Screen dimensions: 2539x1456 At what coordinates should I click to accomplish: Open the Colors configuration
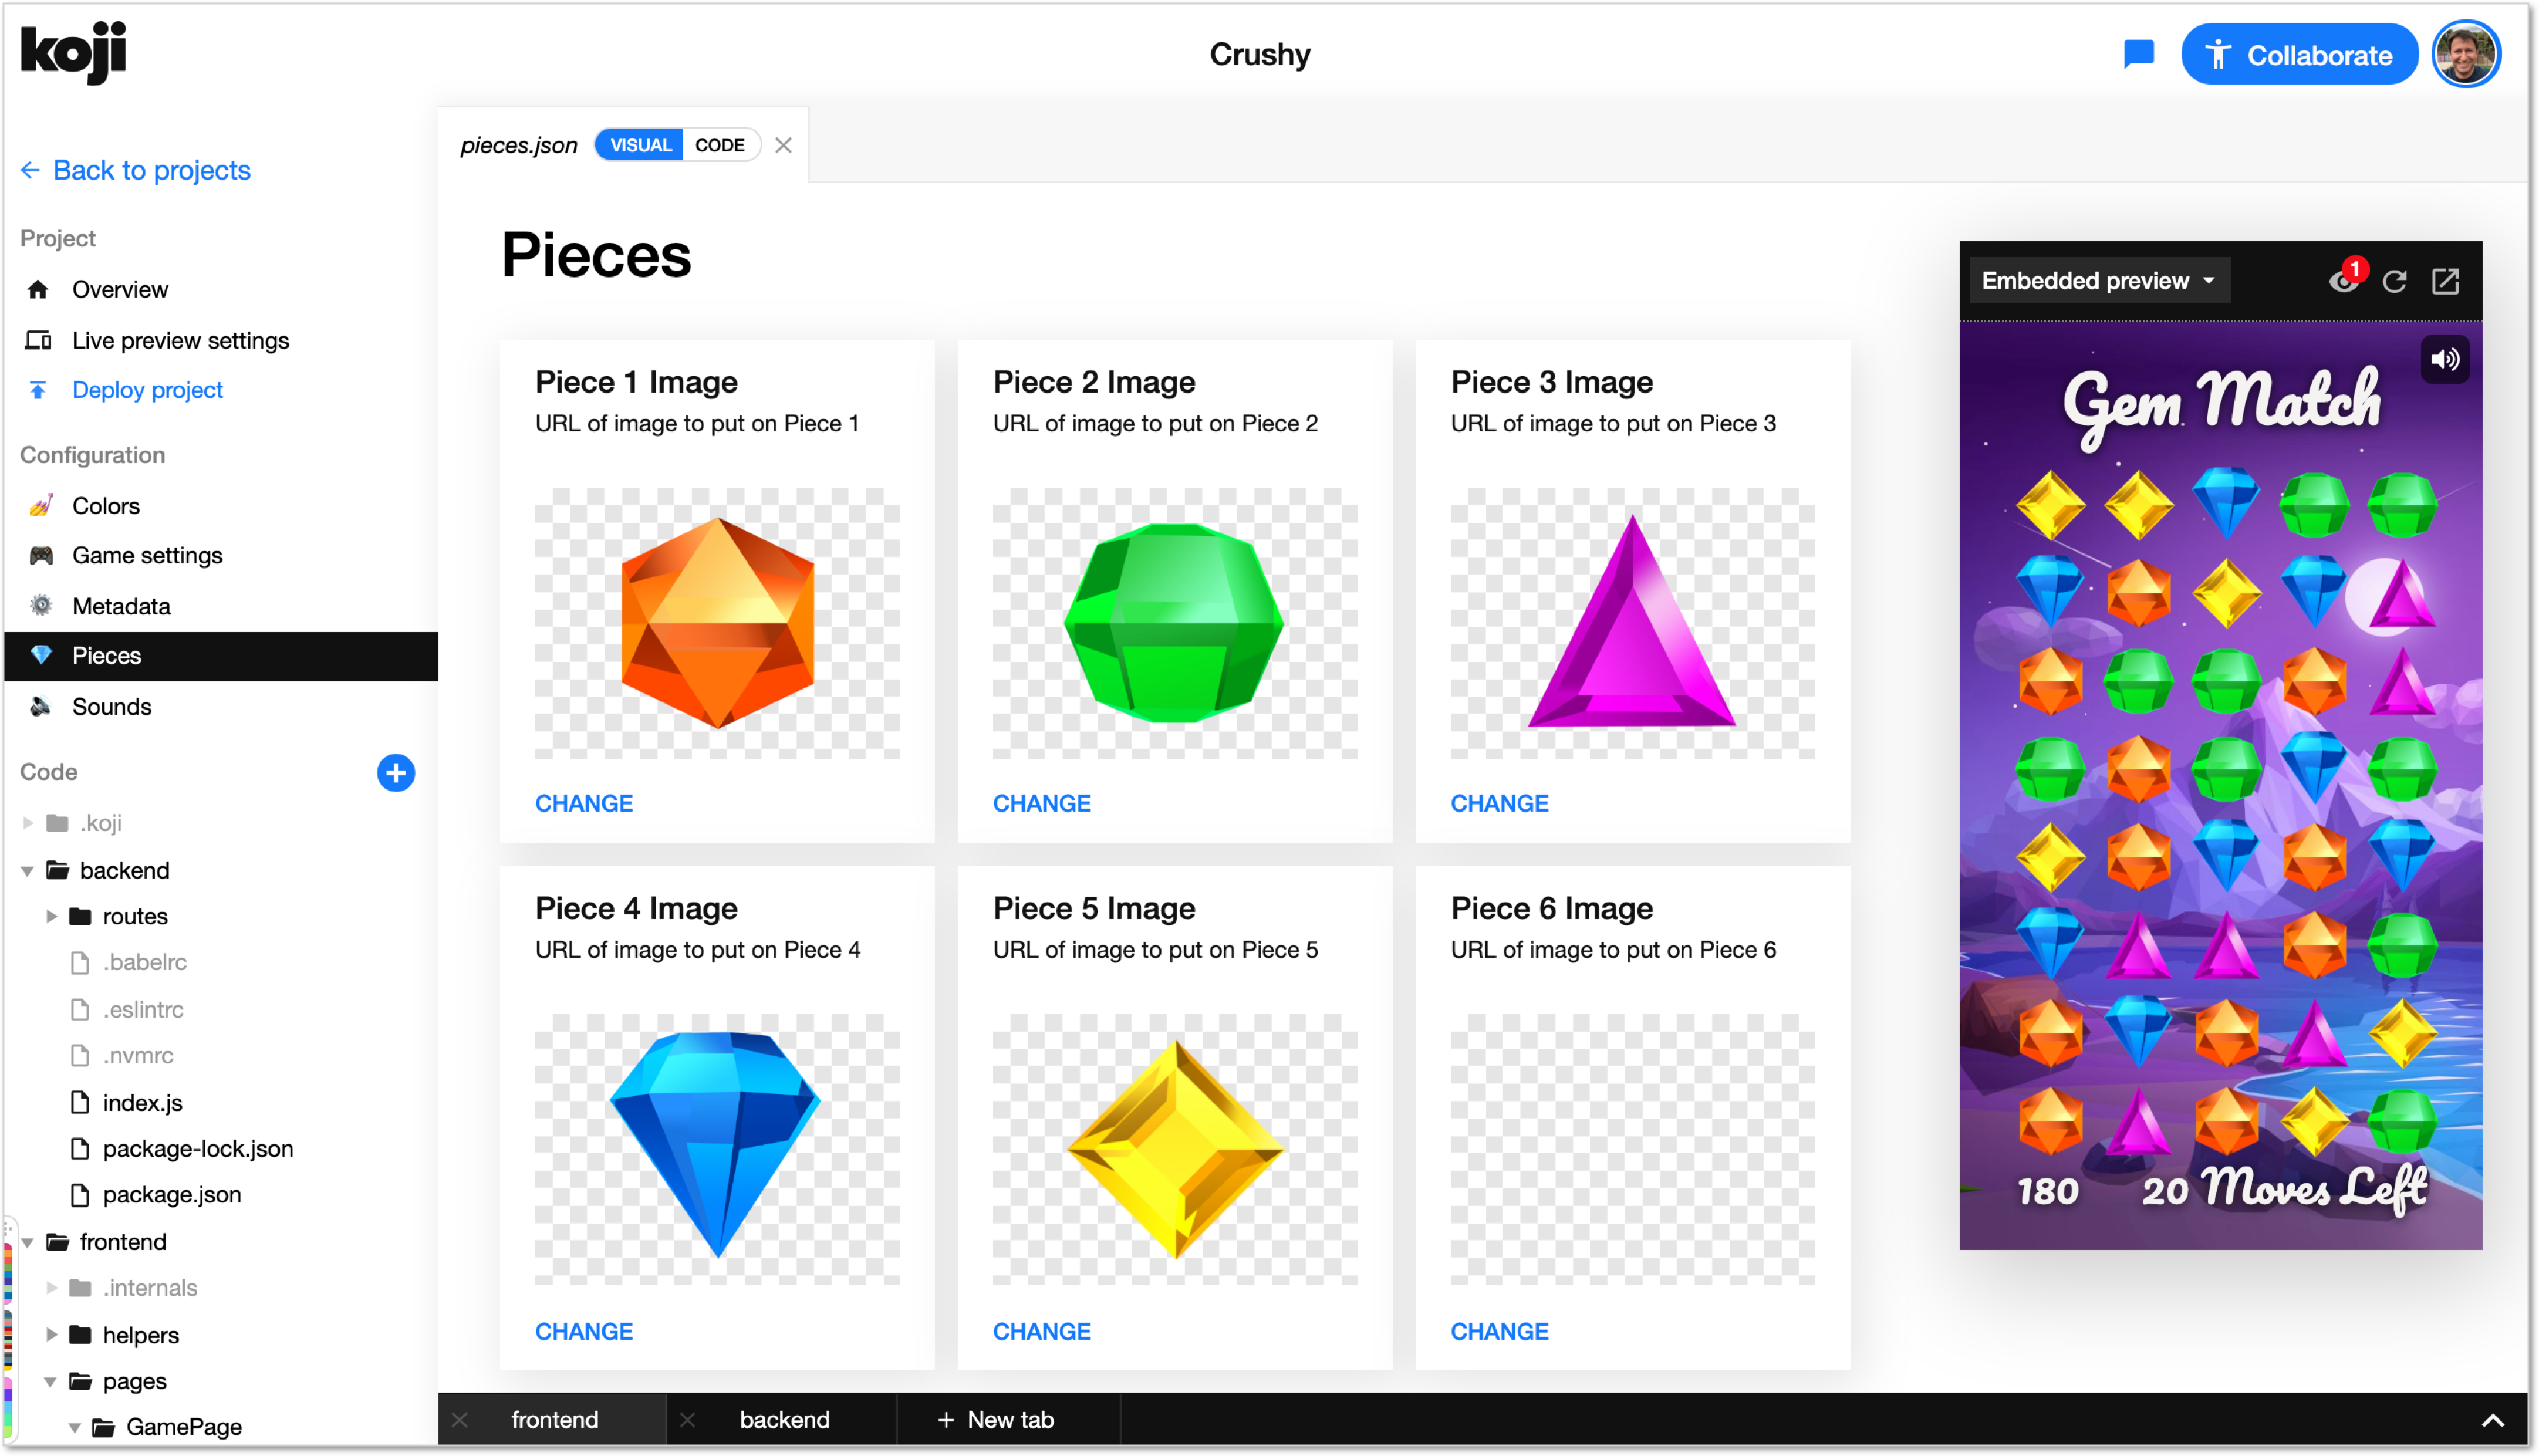106,506
